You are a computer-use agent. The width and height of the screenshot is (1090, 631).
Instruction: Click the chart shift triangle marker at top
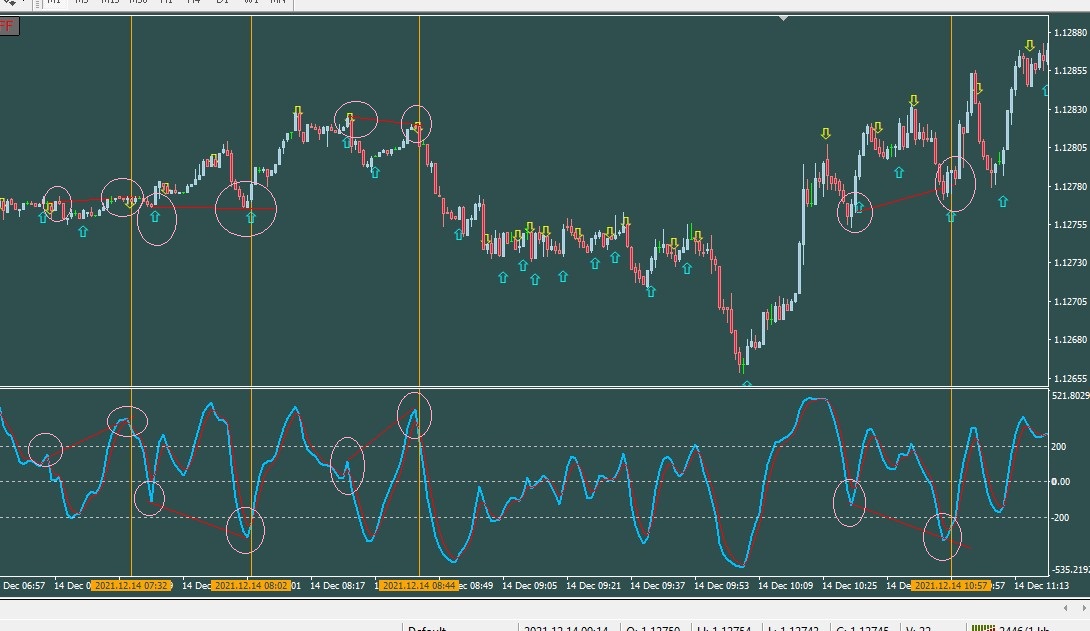(x=783, y=18)
